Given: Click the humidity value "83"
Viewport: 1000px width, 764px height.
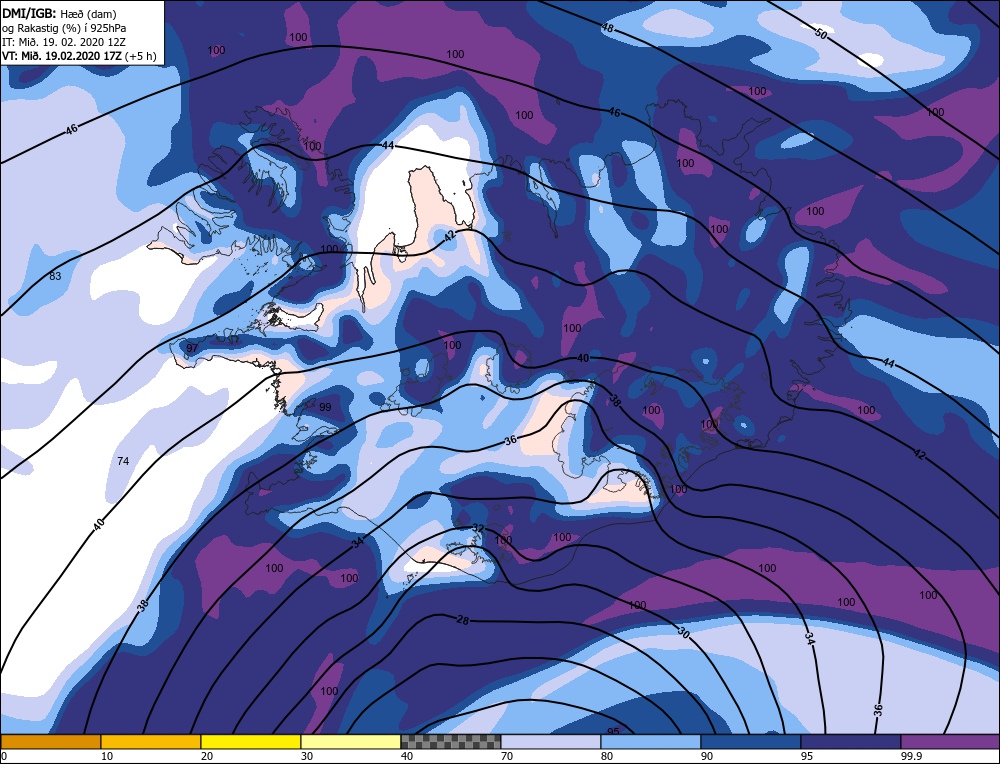Looking at the screenshot, I should coord(55,276).
